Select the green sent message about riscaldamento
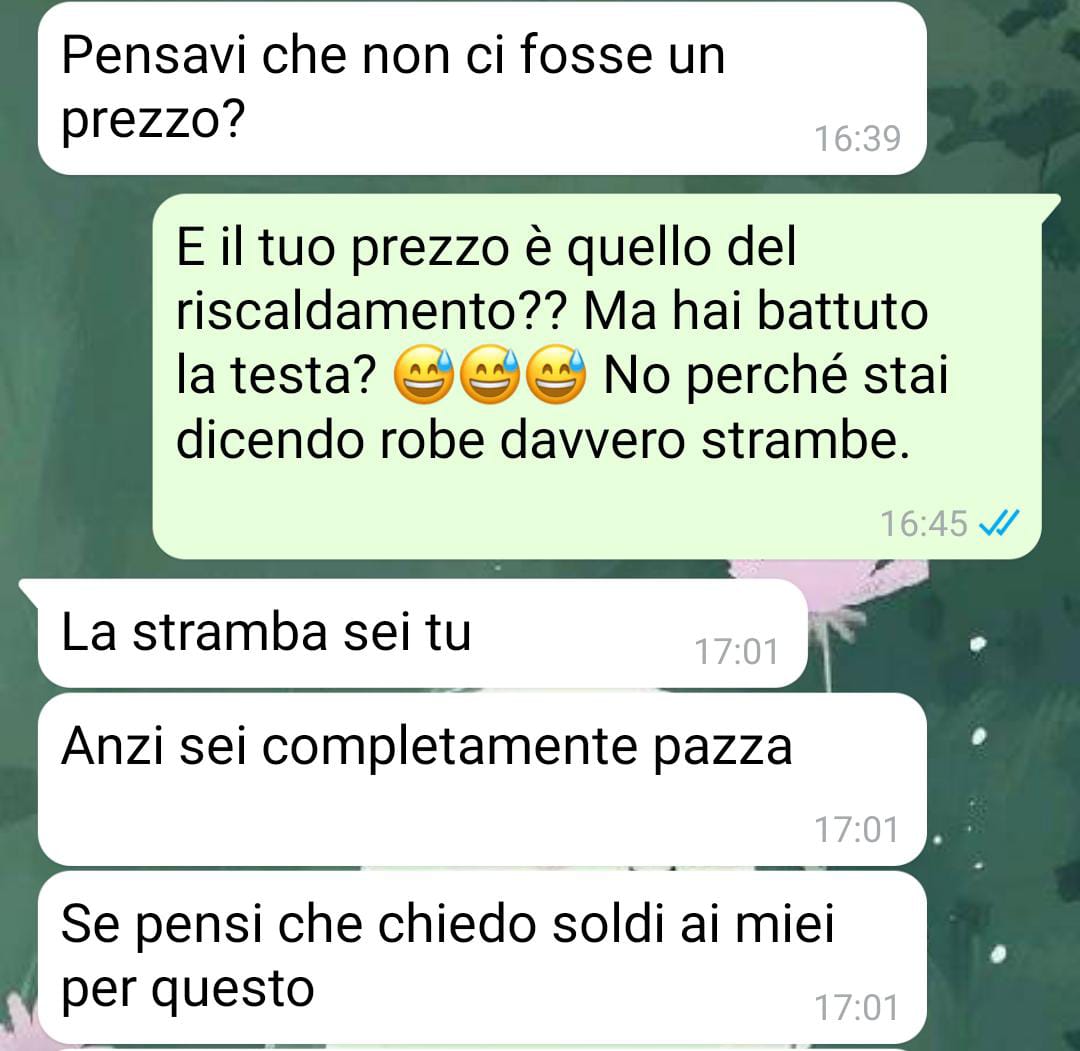Screen dimensions: 1080x1051 597,376
